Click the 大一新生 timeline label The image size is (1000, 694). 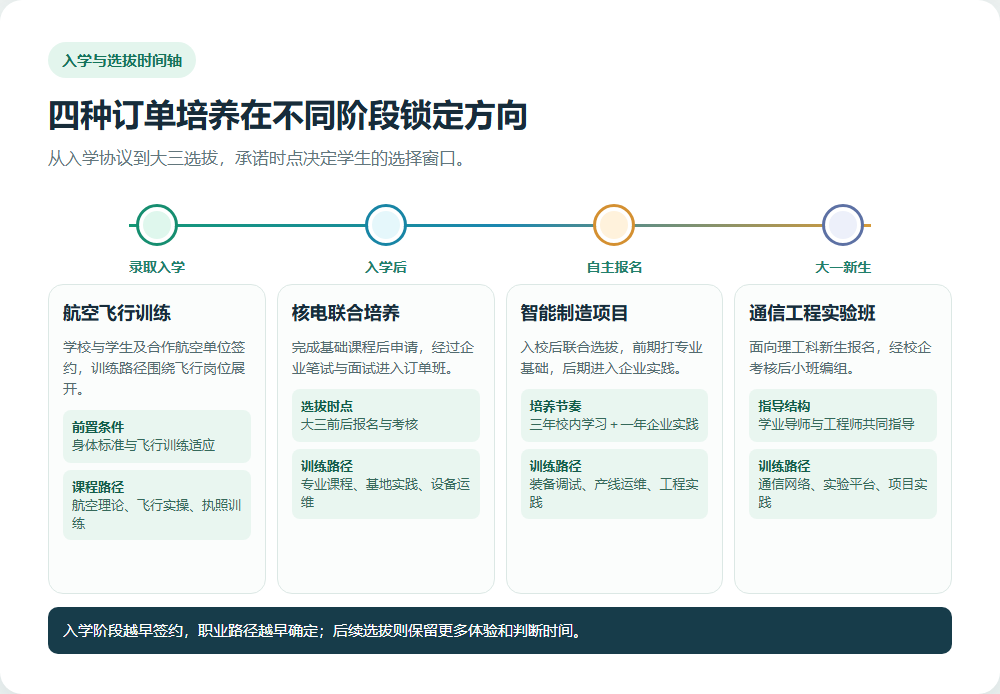843,267
